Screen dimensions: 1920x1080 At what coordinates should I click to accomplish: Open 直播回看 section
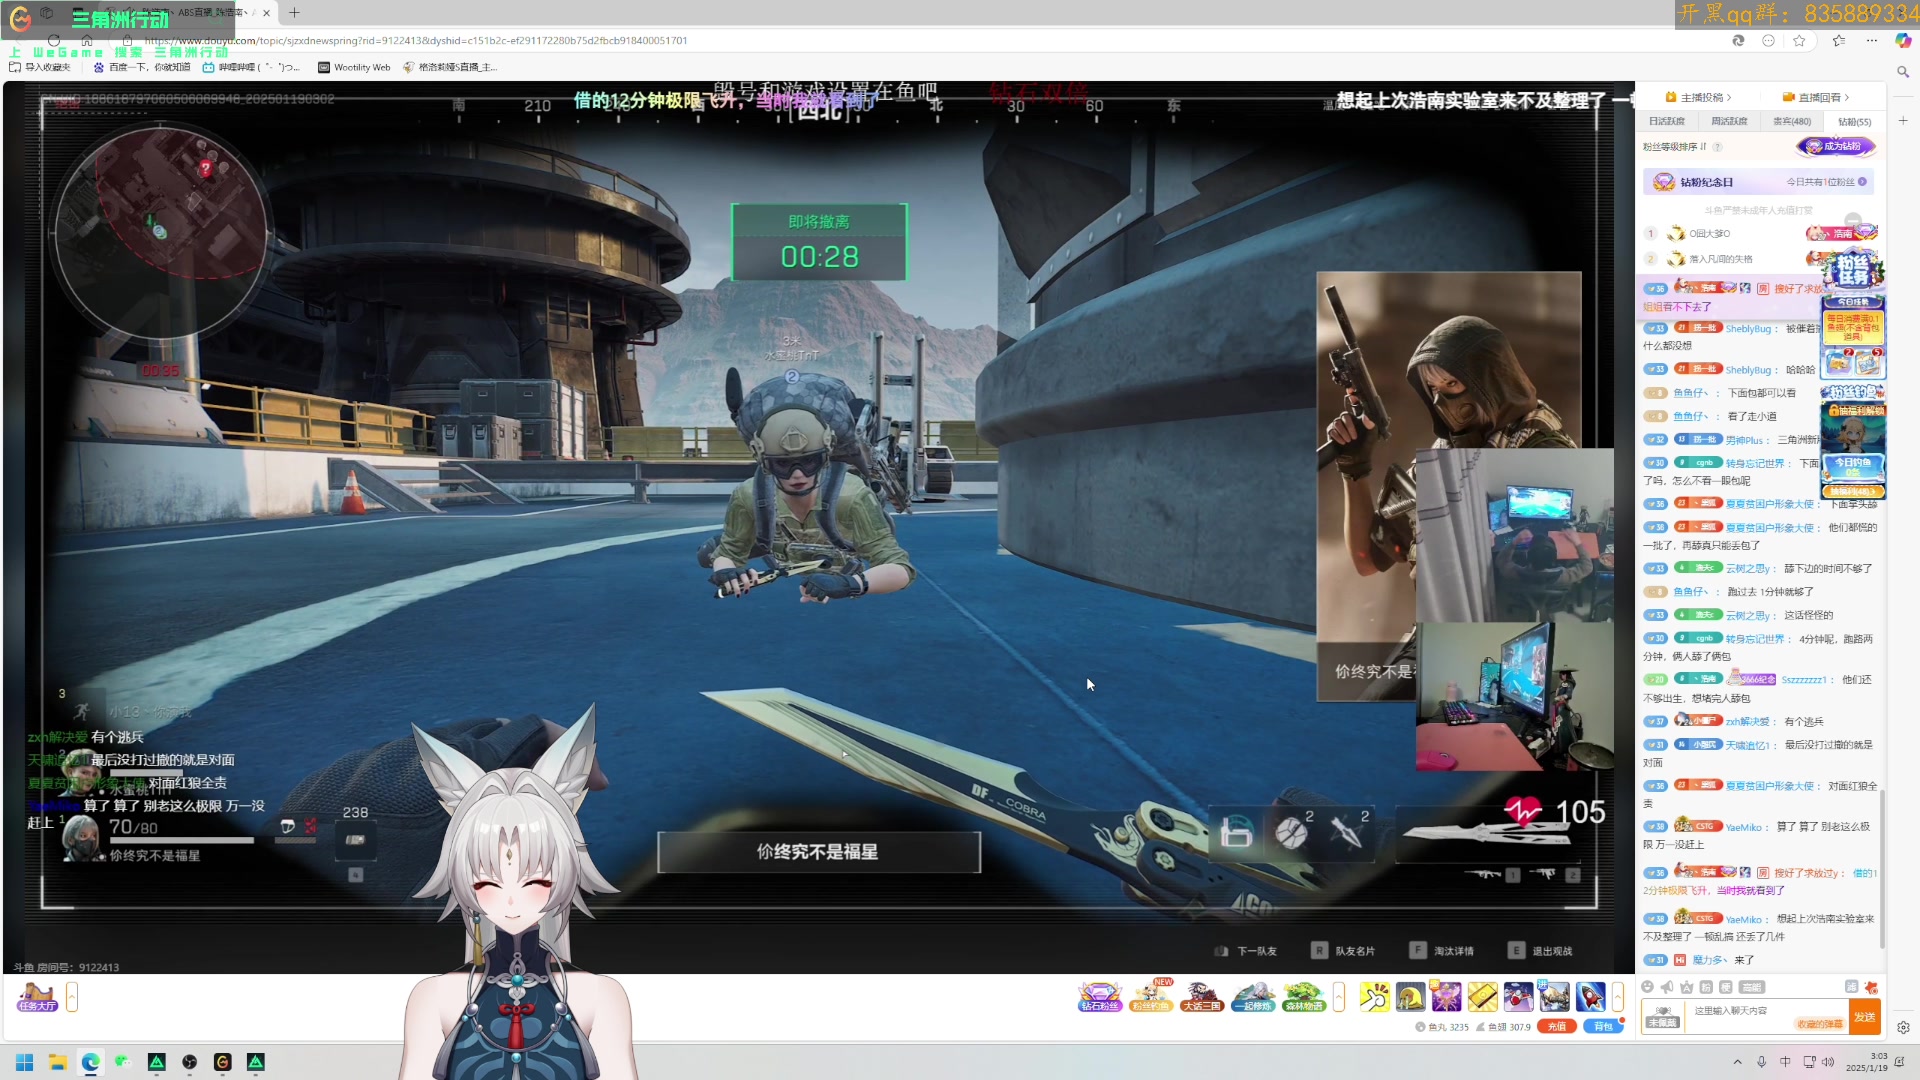[x=1816, y=97]
